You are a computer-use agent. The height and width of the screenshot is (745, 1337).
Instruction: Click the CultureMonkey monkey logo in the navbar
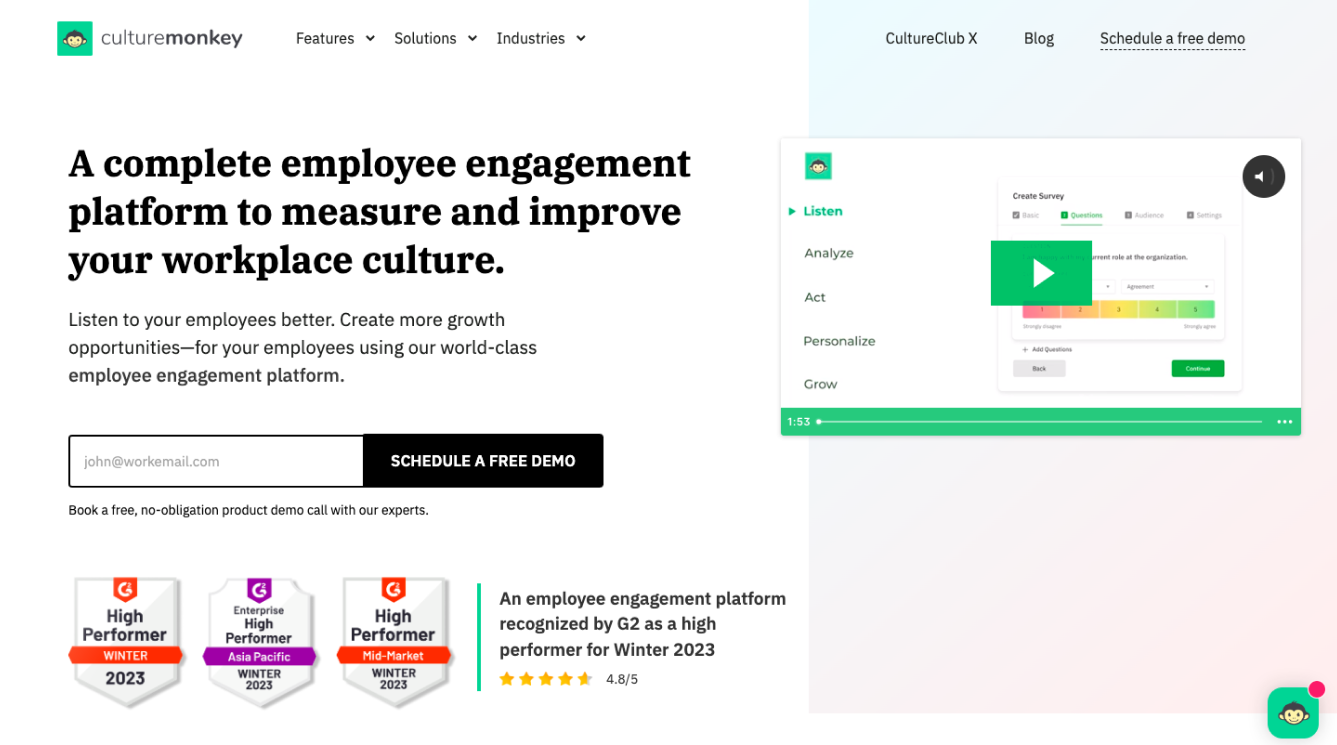click(x=75, y=38)
